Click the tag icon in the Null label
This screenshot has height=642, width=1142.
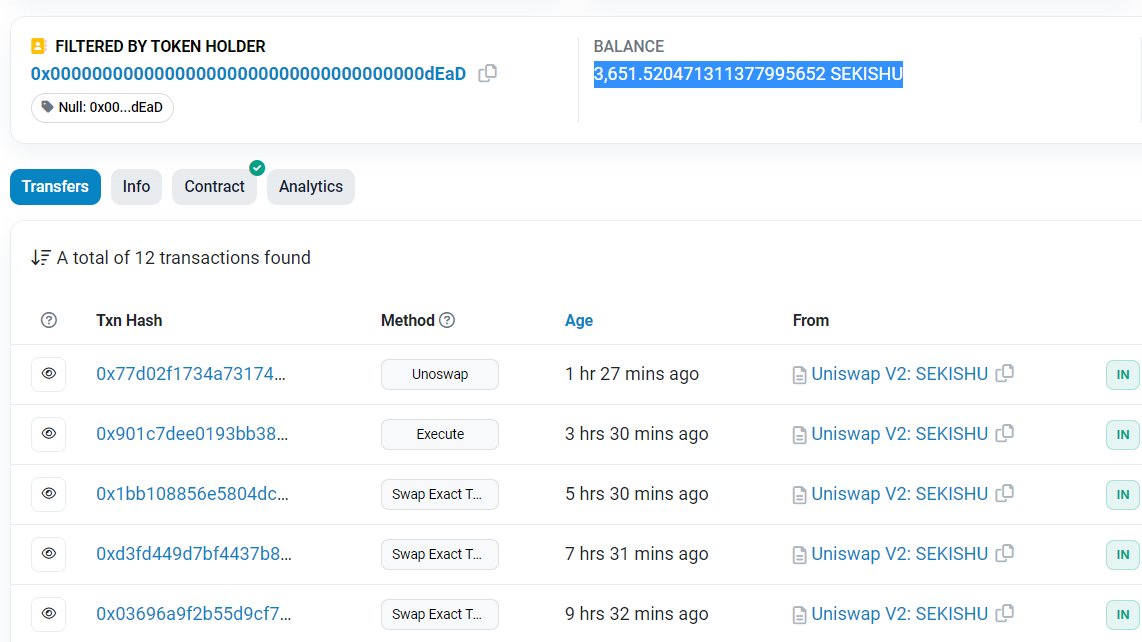click(x=47, y=107)
